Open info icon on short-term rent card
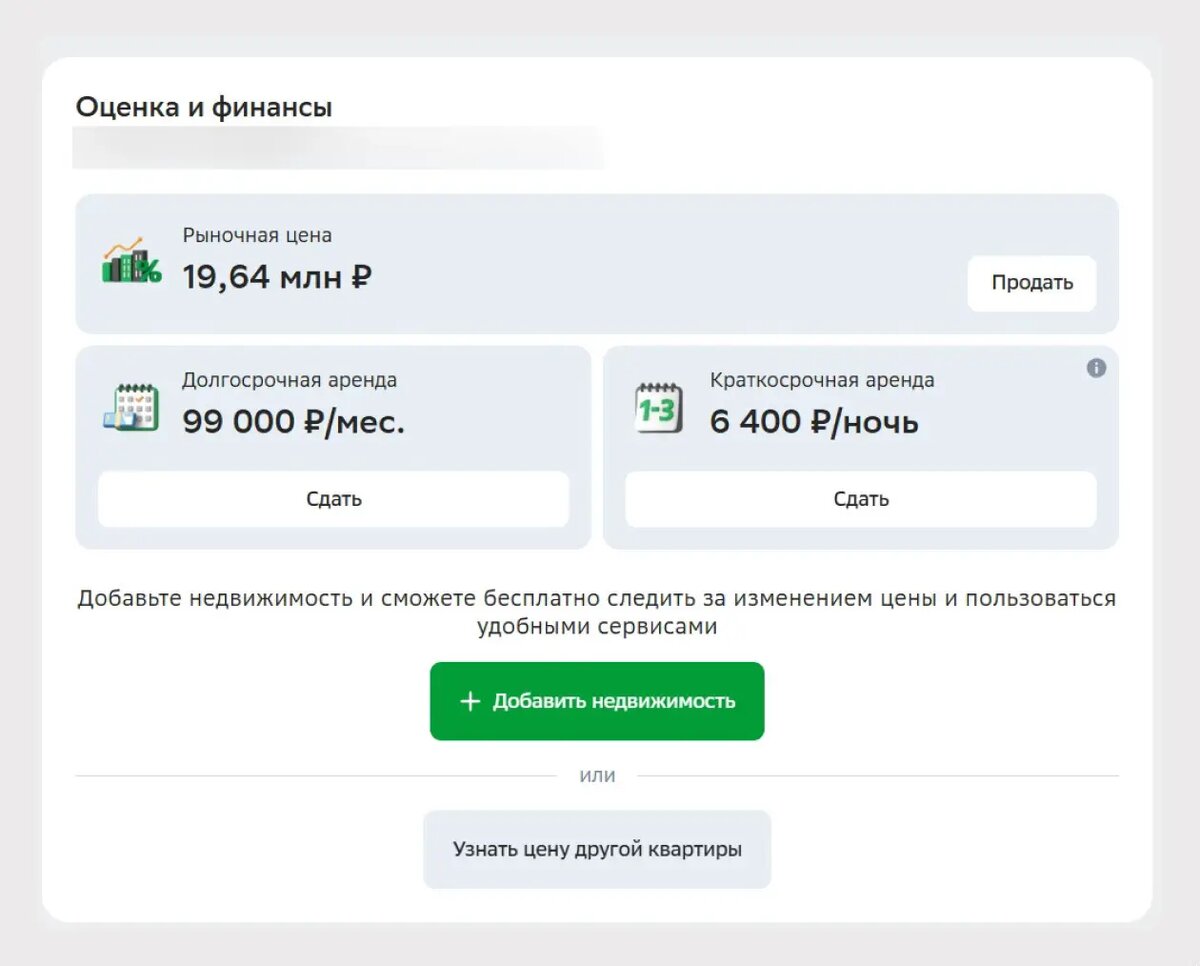The width and height of the screenshot is (1200, 966). click(1096, 368)
